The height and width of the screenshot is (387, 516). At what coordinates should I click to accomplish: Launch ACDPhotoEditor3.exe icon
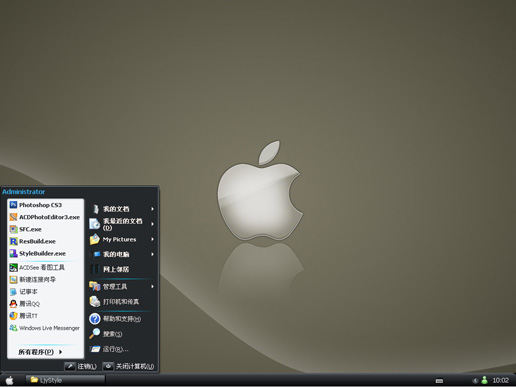pos(13,217)
